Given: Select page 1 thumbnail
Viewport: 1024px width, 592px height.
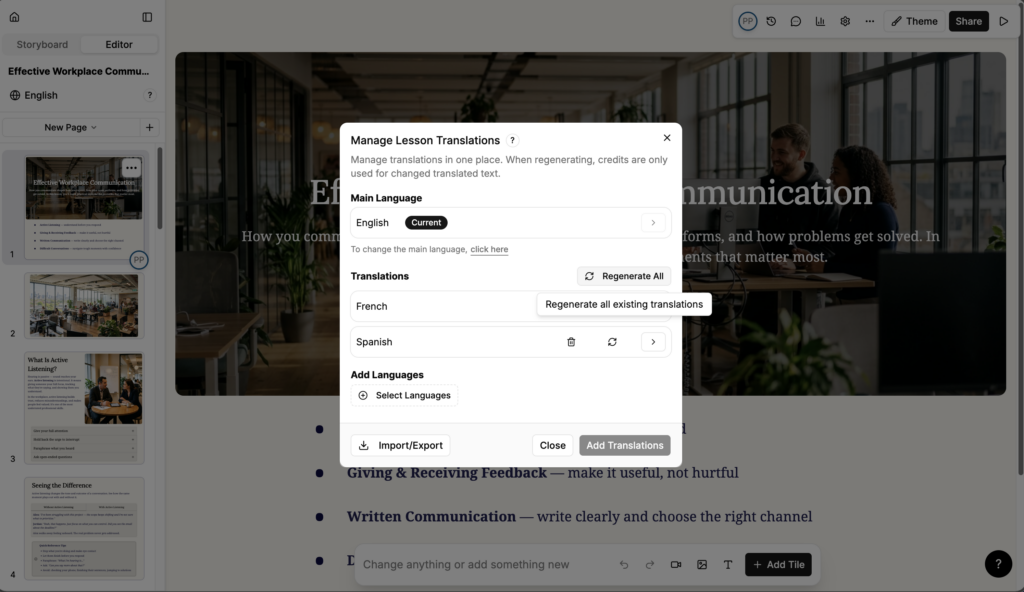Looking at the screenshot, I should (x=84, y=207).
